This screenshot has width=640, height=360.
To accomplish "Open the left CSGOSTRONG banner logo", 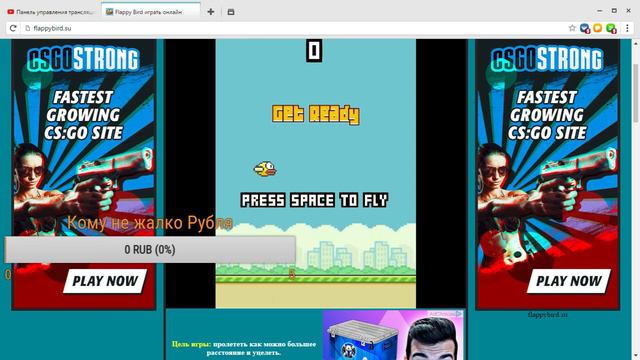I will click(x=83, y=60).
